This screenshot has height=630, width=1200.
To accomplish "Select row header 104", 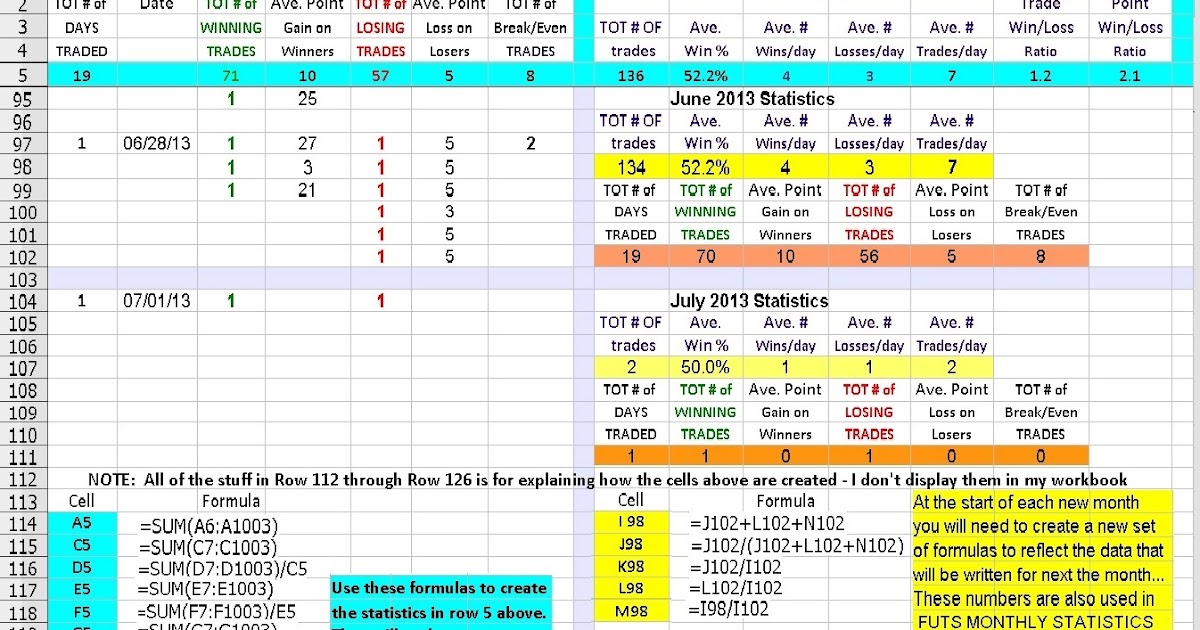I will (x=22, y=300).
